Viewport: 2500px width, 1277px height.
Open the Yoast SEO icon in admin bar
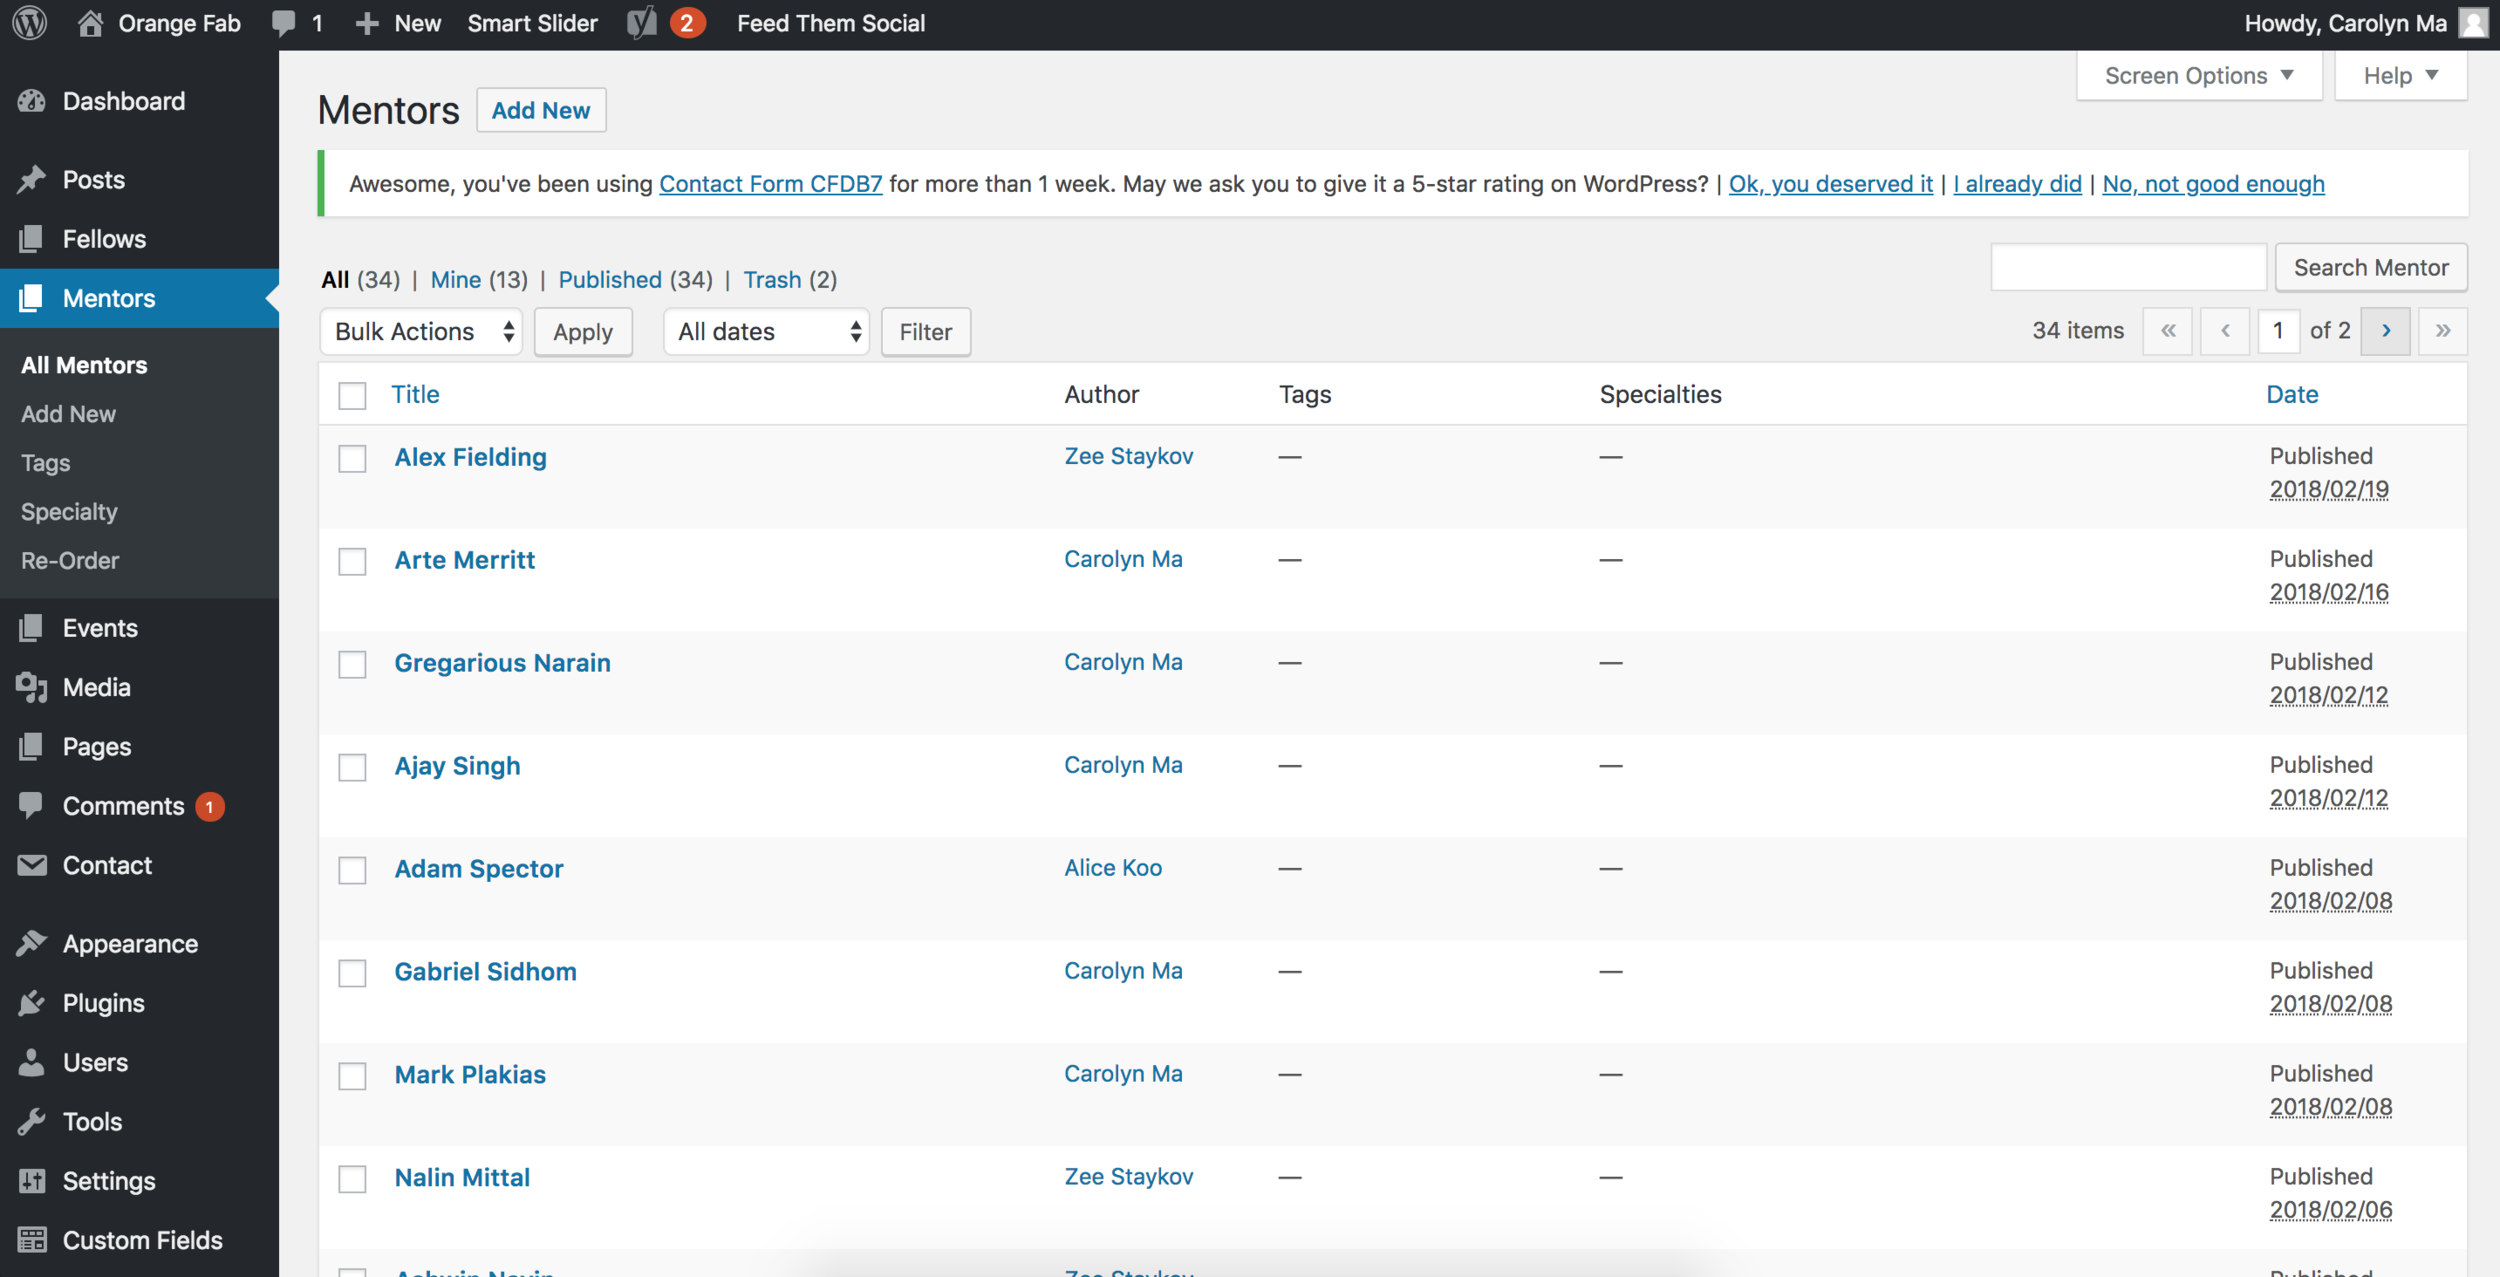[642, 23]
